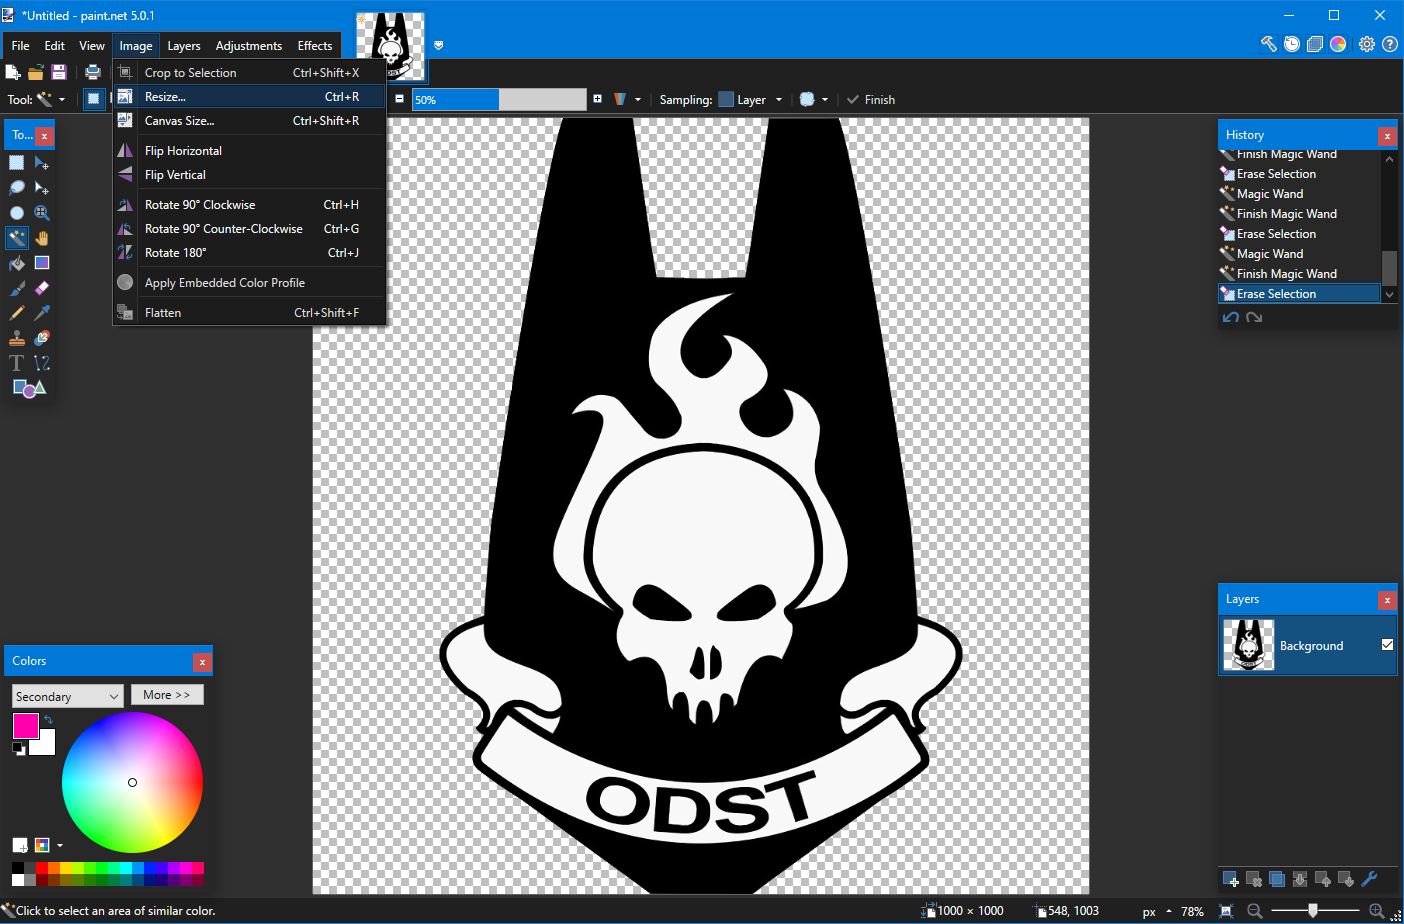Choose the Recolor tool
The image size is (1404, 924).
[42, 338]
